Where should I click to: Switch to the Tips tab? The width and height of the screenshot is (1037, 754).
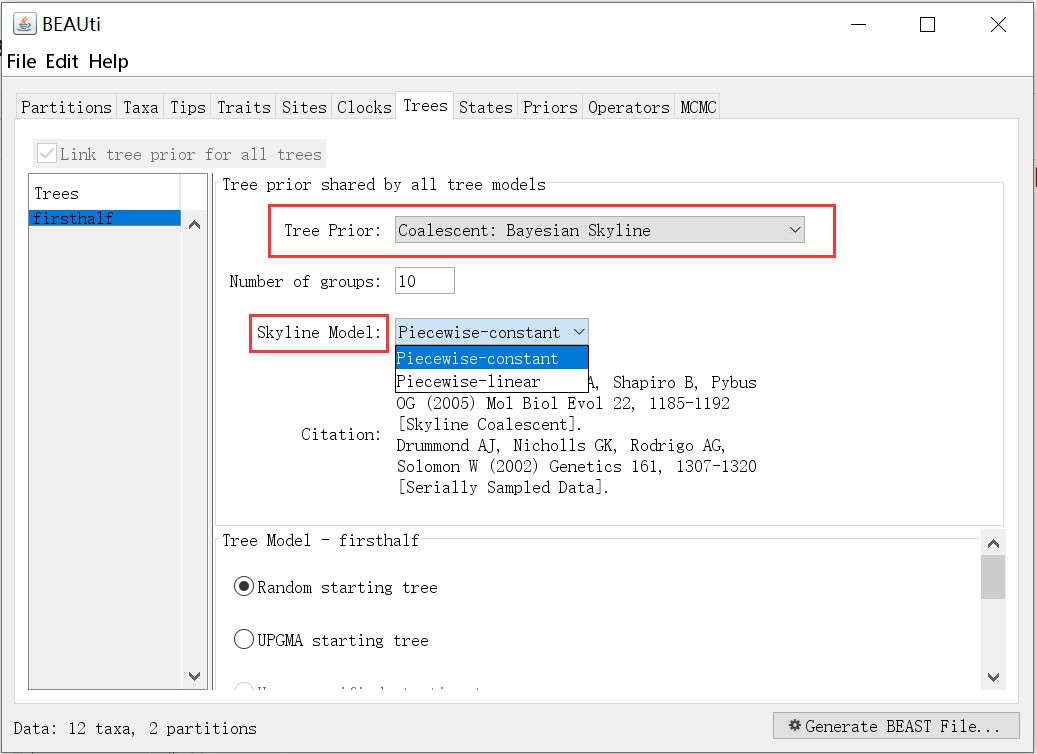click(188, 107)
